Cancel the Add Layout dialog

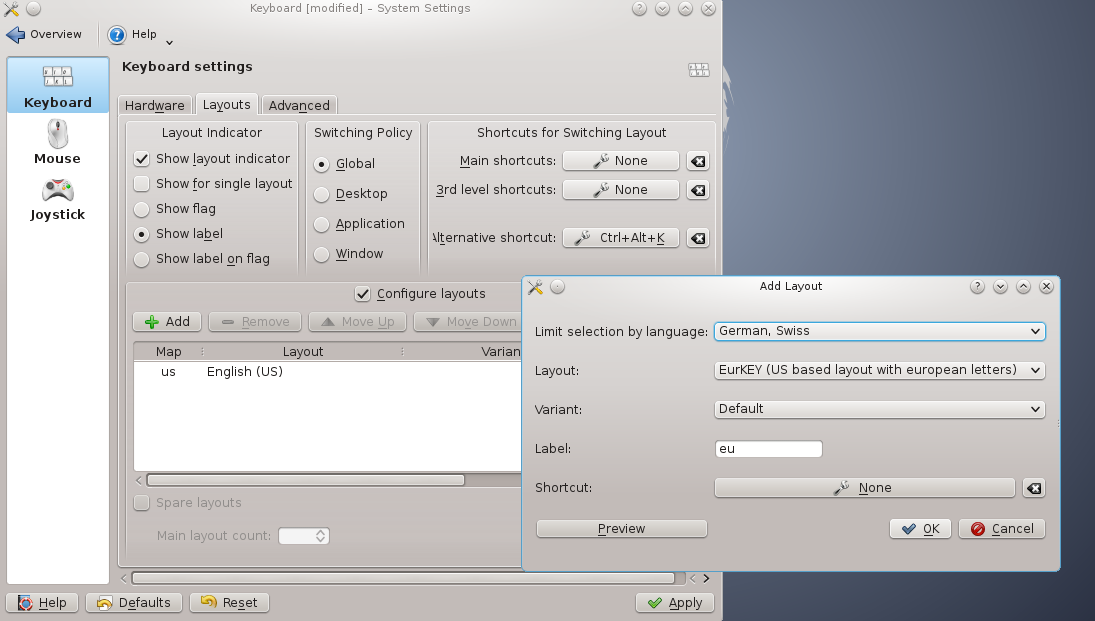pyautogui.click(x=1002, y=529)
